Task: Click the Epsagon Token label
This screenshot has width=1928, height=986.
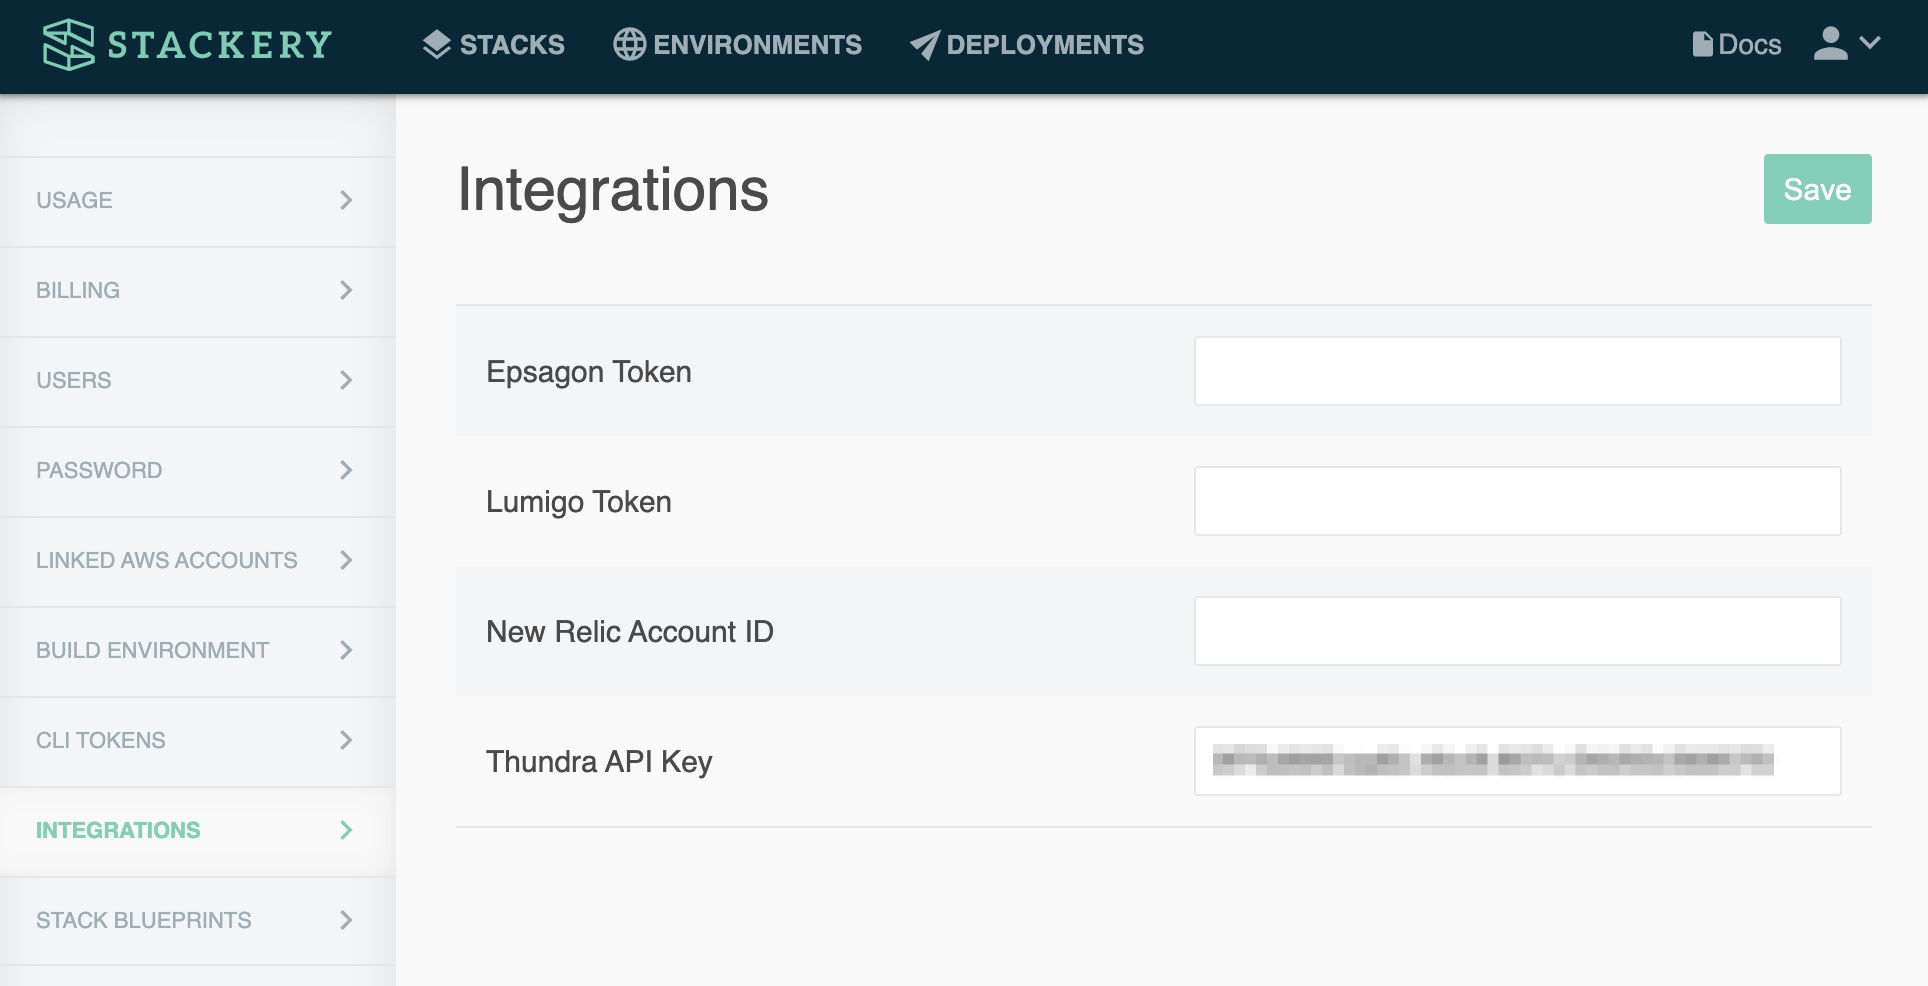Action: (x=589, y=372)
